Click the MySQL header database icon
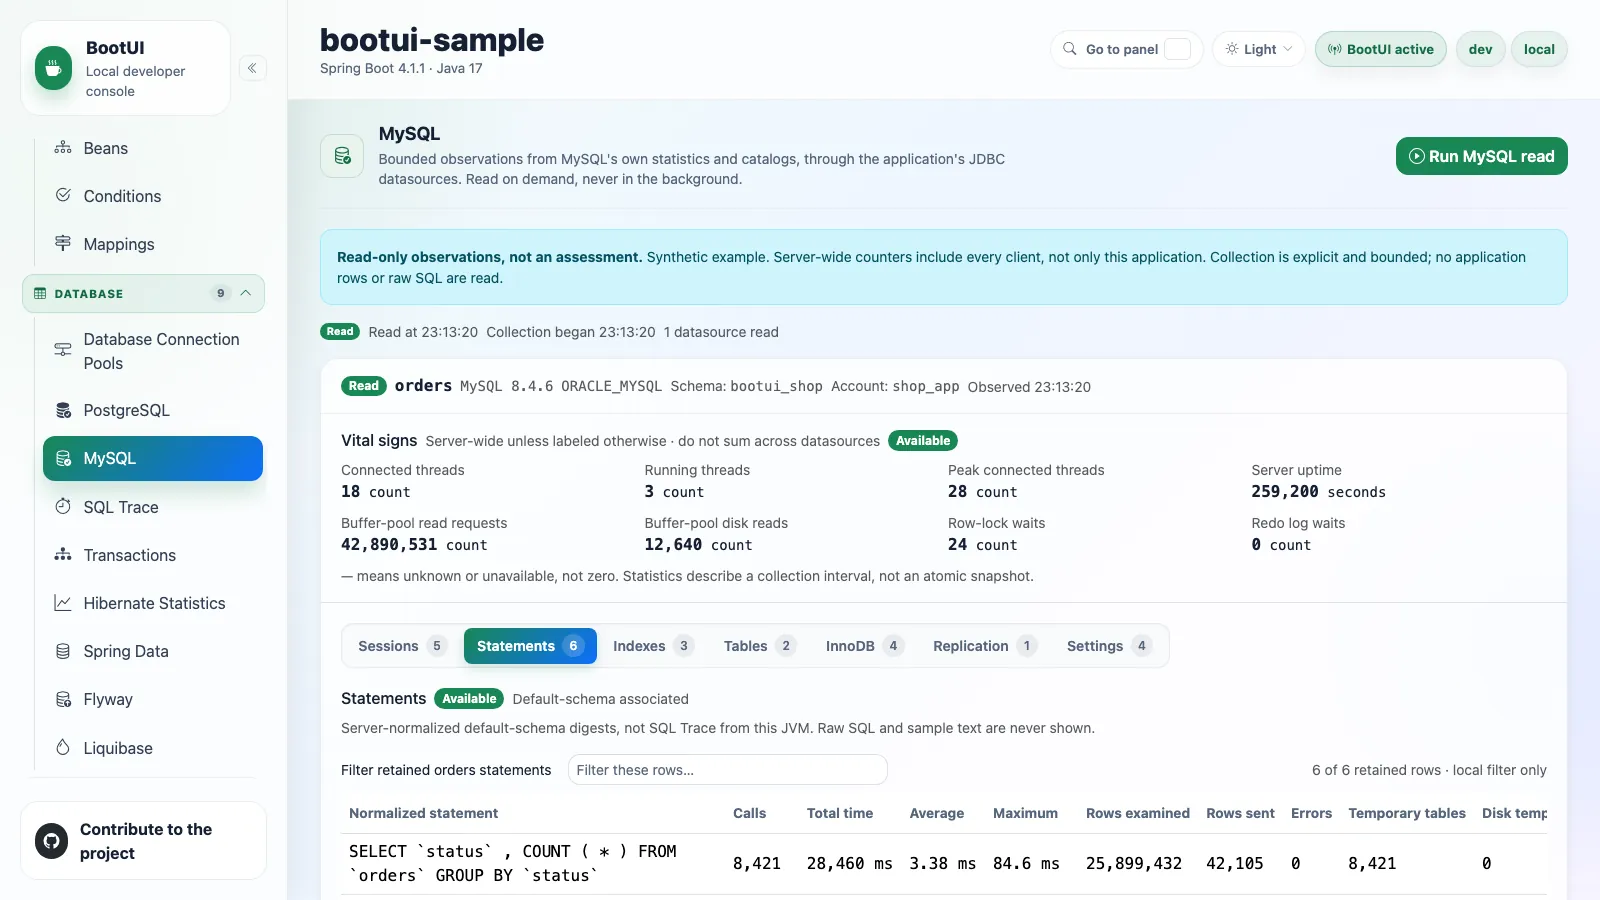This screenshot has width=1600, height=900. pos(342,156)
